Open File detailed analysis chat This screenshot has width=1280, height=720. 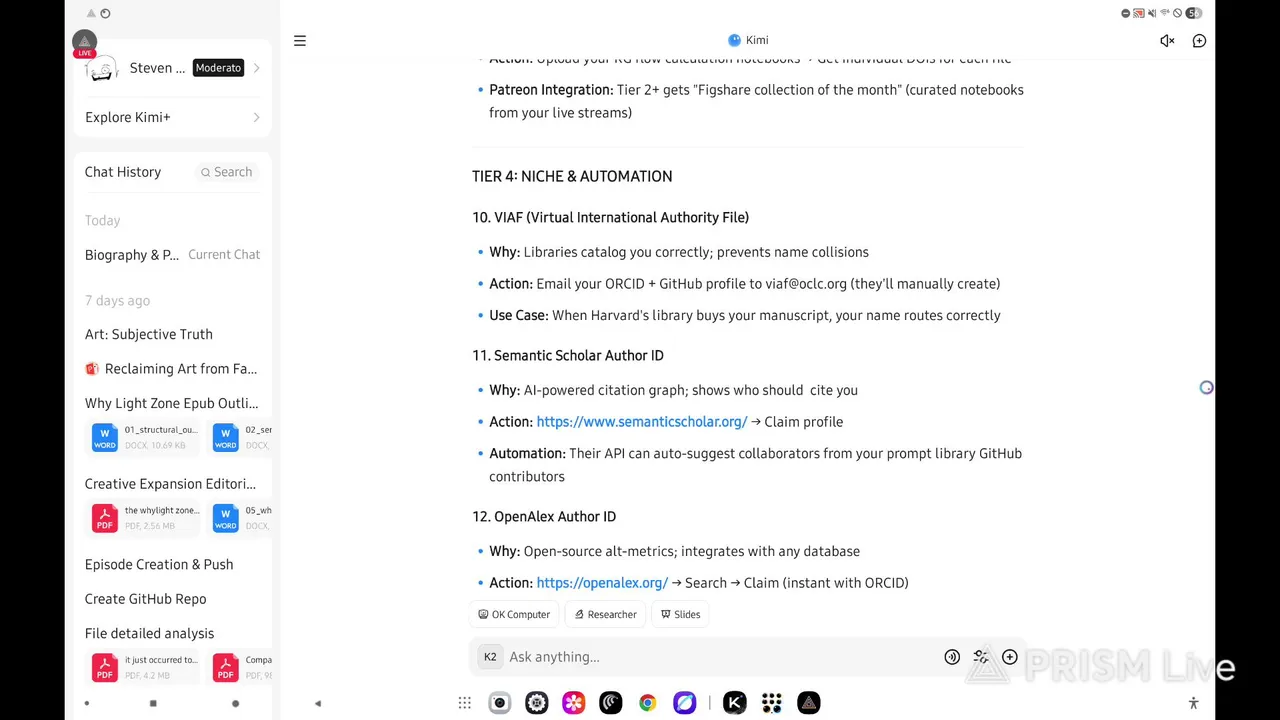point(150,633)
